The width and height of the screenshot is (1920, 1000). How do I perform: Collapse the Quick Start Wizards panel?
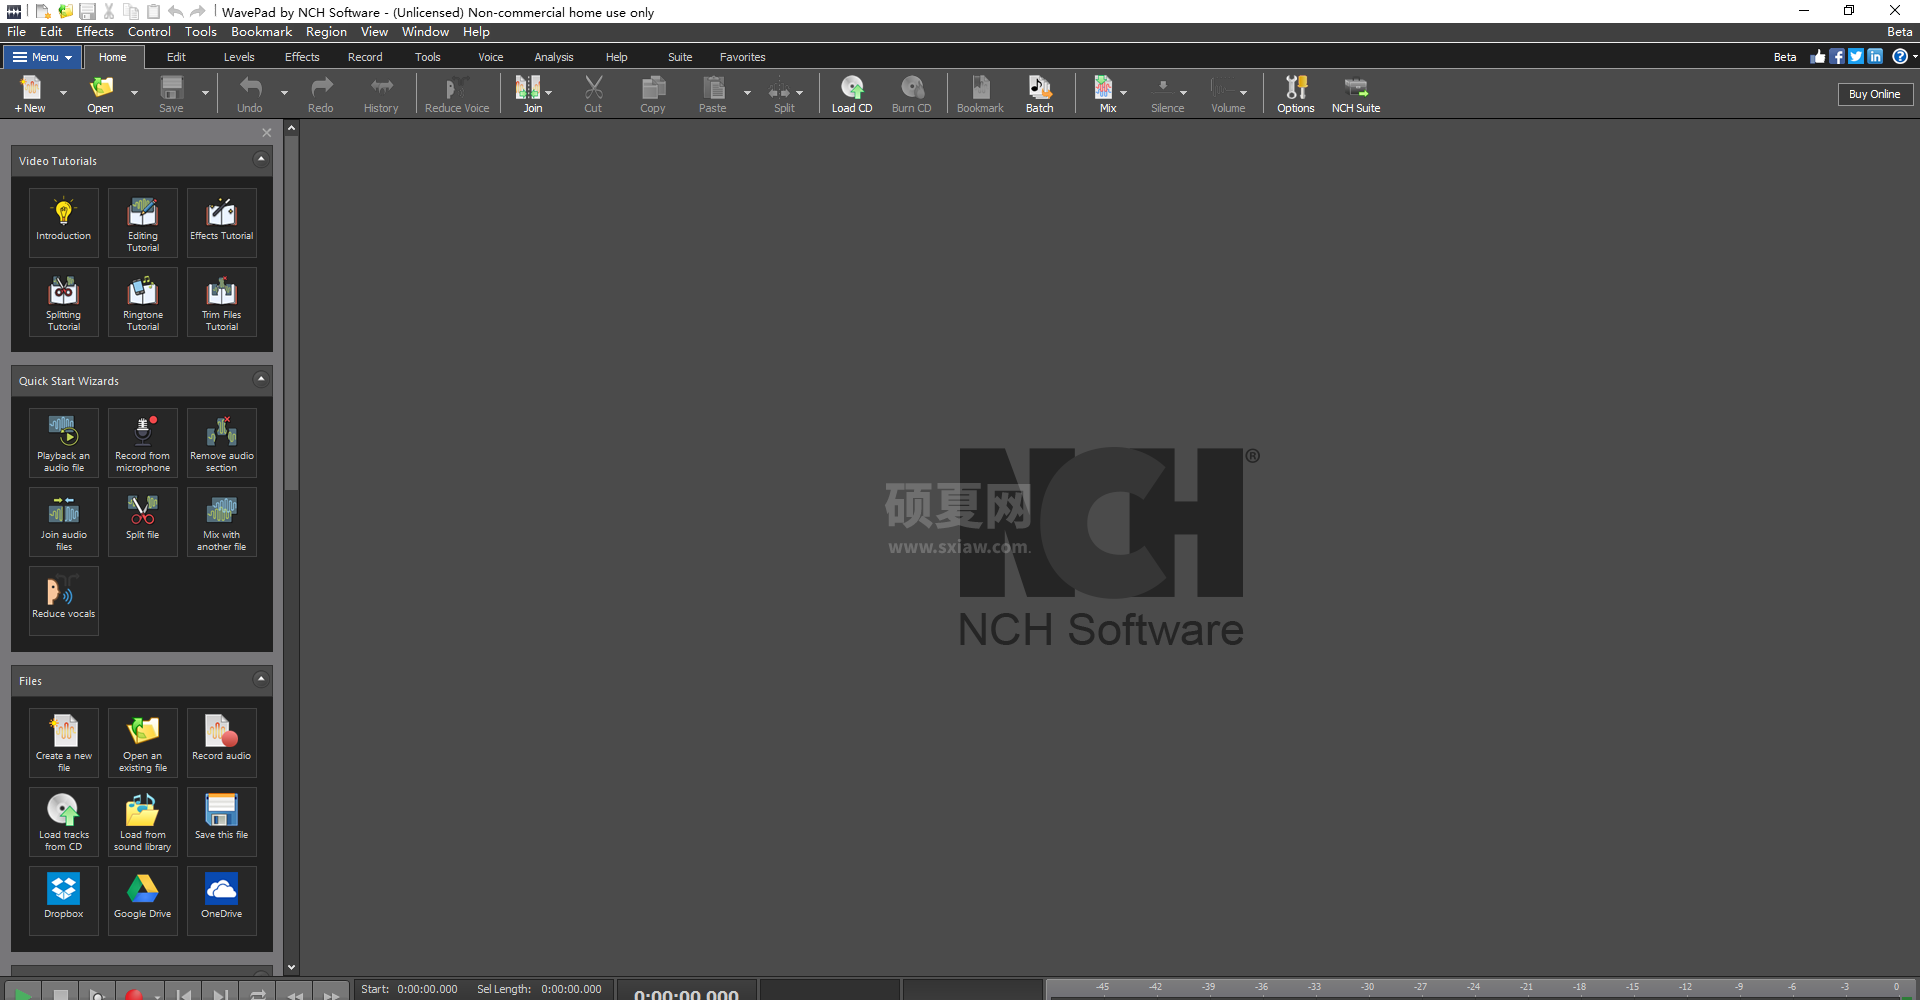click(261, 379)
